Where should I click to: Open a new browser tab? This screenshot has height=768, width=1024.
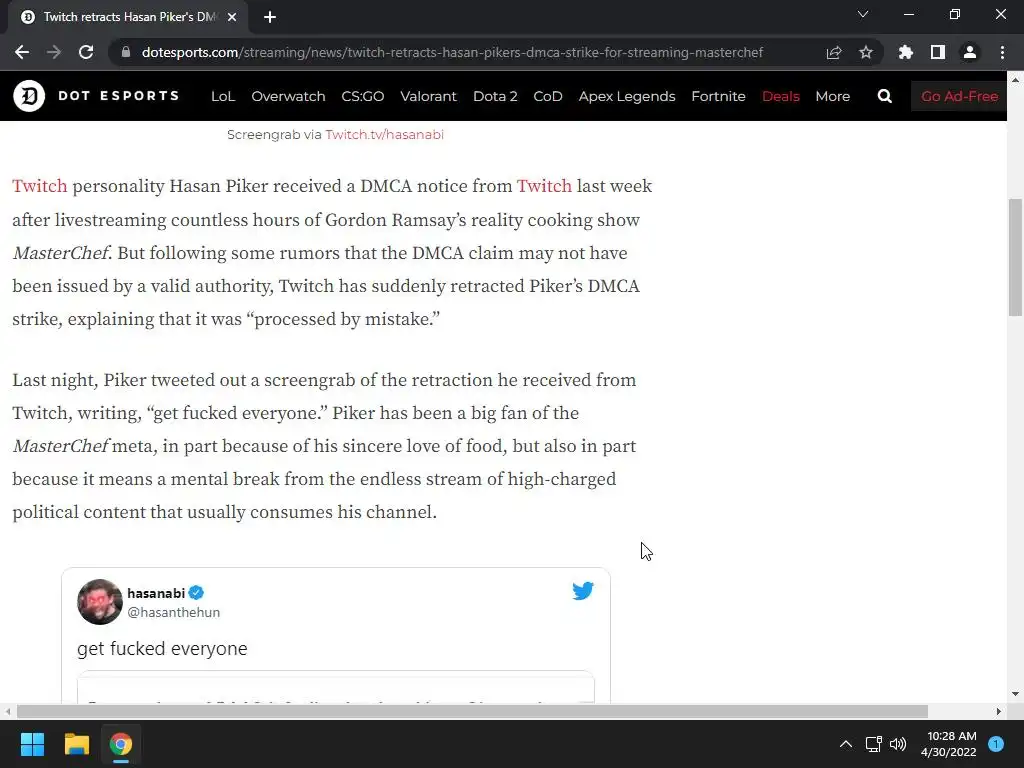[270, 17]
